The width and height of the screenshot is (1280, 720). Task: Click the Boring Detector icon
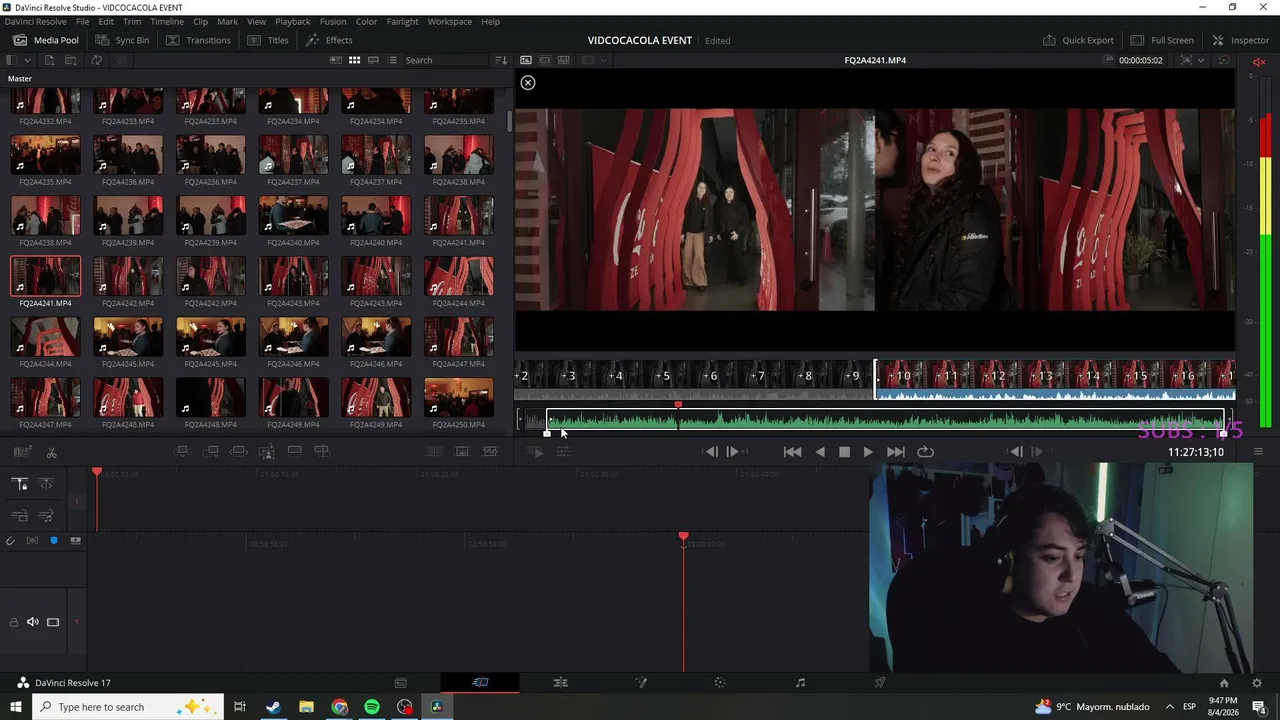pos(22,452)
